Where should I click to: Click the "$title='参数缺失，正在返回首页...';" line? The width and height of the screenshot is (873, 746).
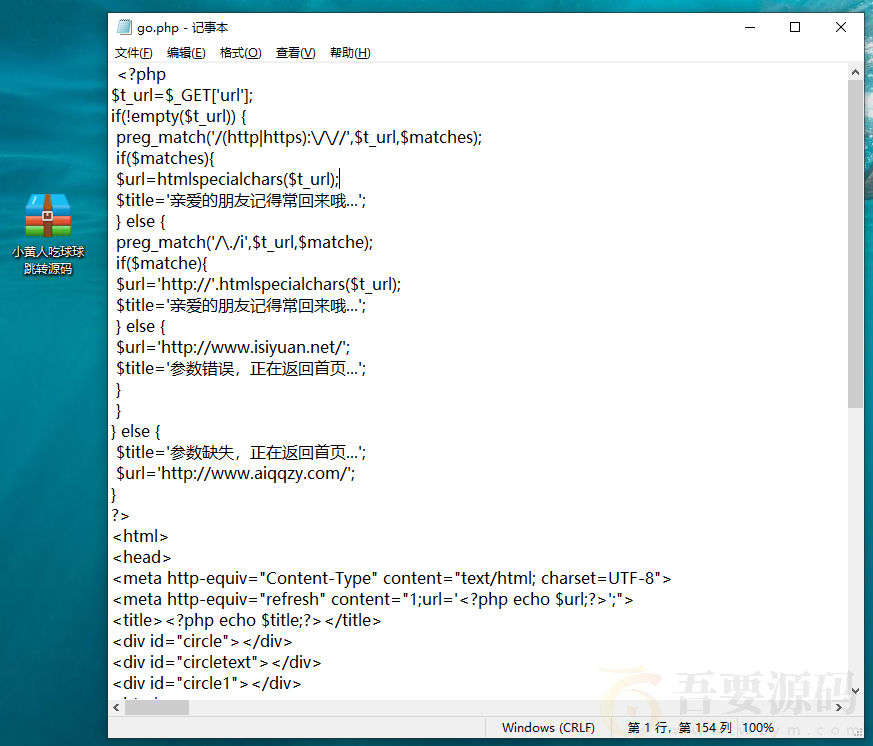pyautogui.click(x=241, y=452)
